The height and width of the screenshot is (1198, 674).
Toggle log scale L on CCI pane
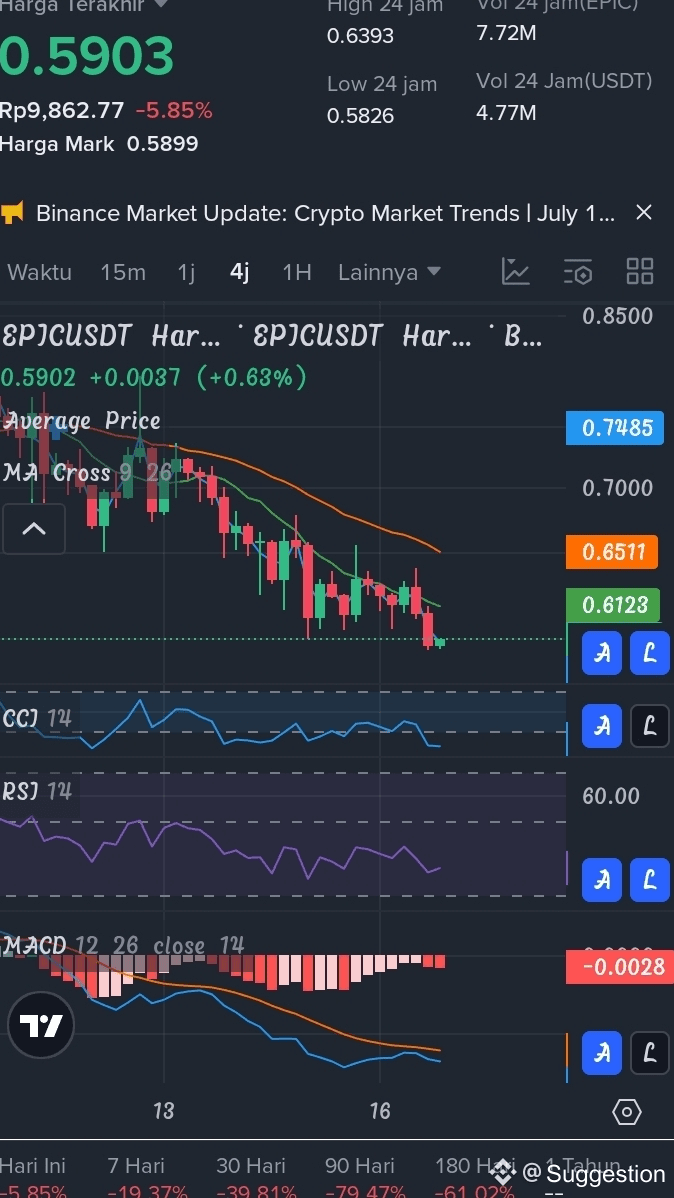point(650,725)
